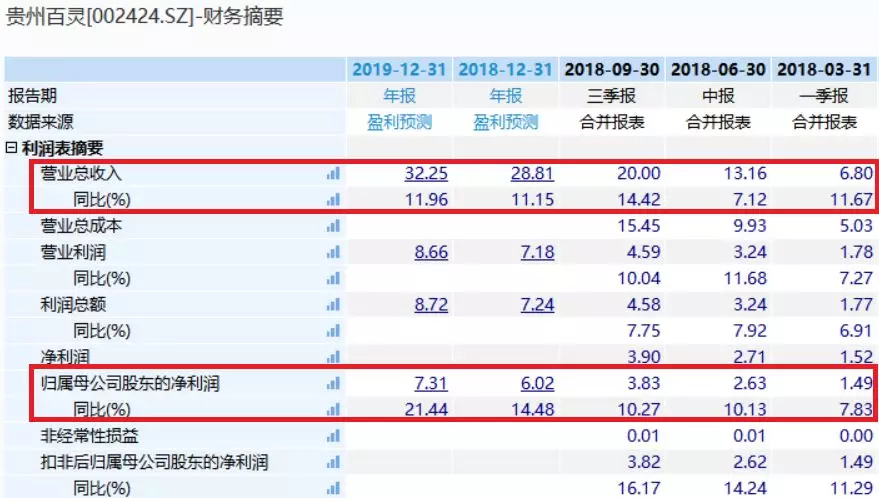Image resolution: width=879 pixels, height=498 pixels.
Task: Click 一季报 report period cell
Action: pyautogui.click(x=824, y=96)
